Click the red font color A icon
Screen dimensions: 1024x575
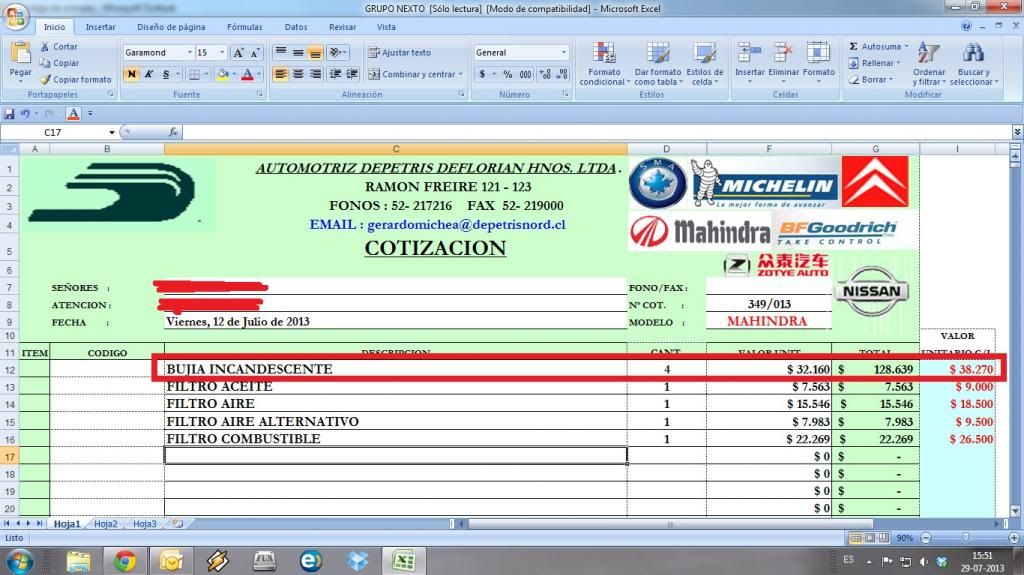click(248, 74)
